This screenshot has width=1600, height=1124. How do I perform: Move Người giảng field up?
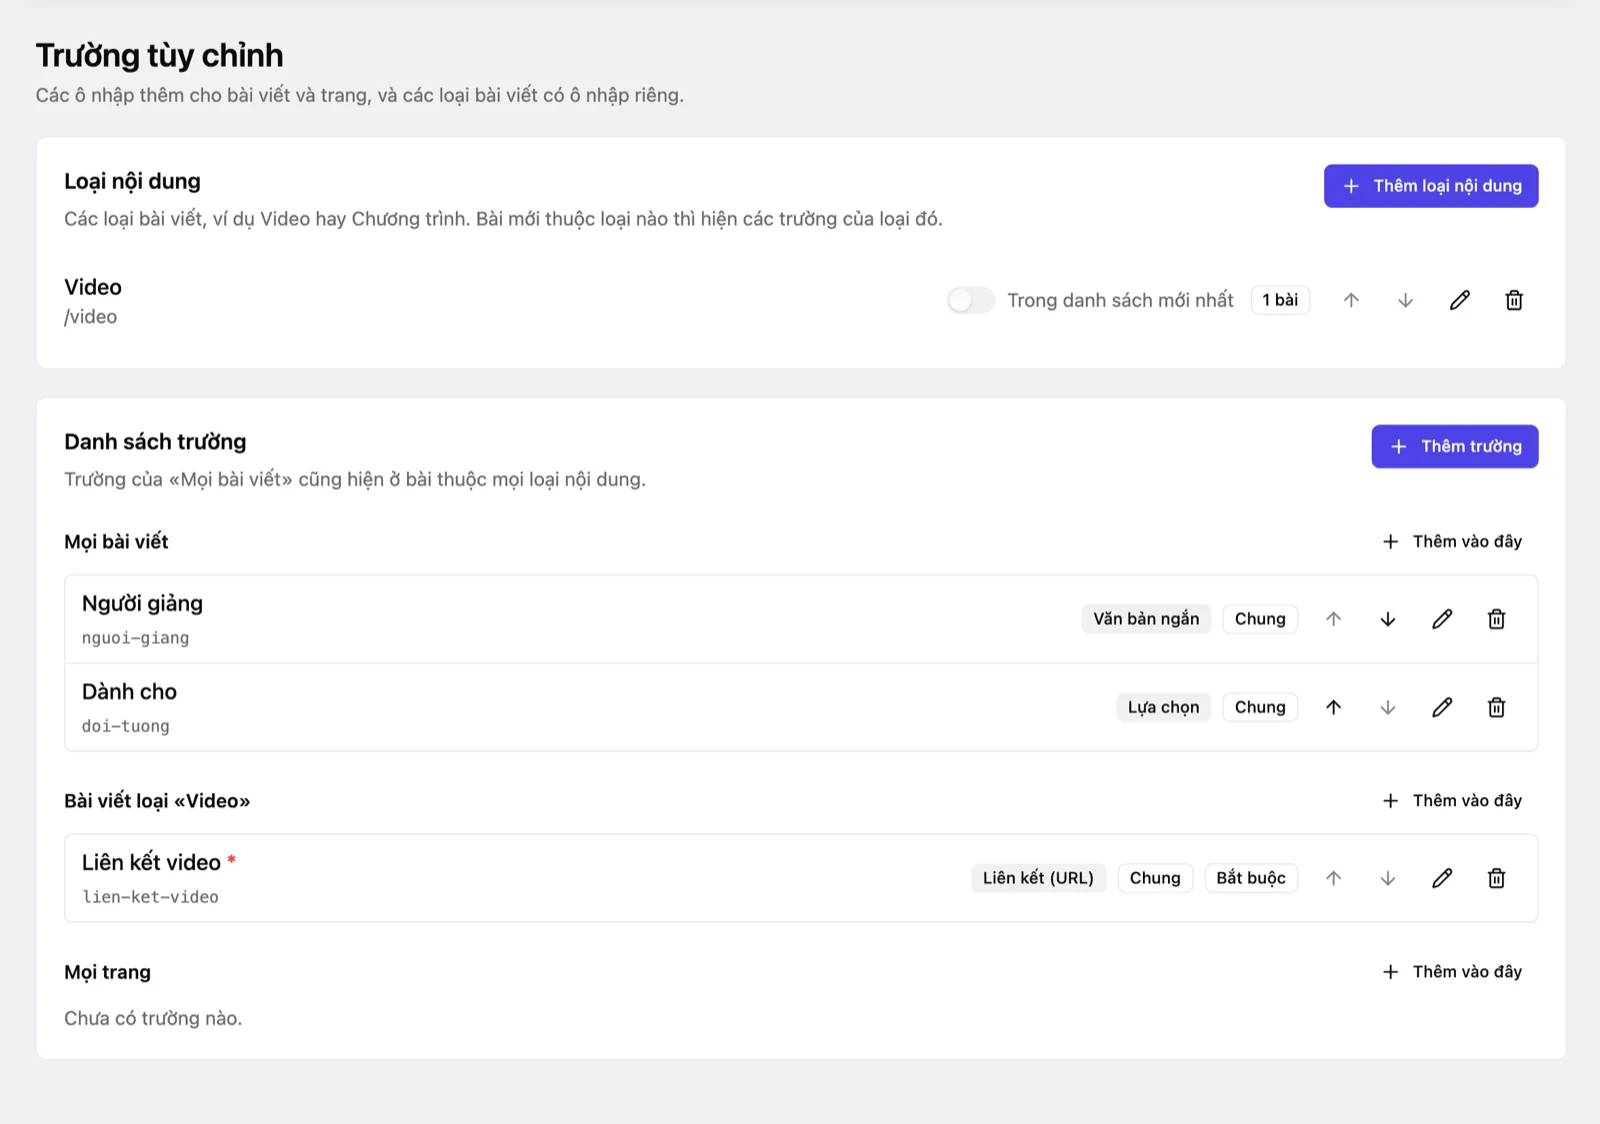click(1333, 619)
